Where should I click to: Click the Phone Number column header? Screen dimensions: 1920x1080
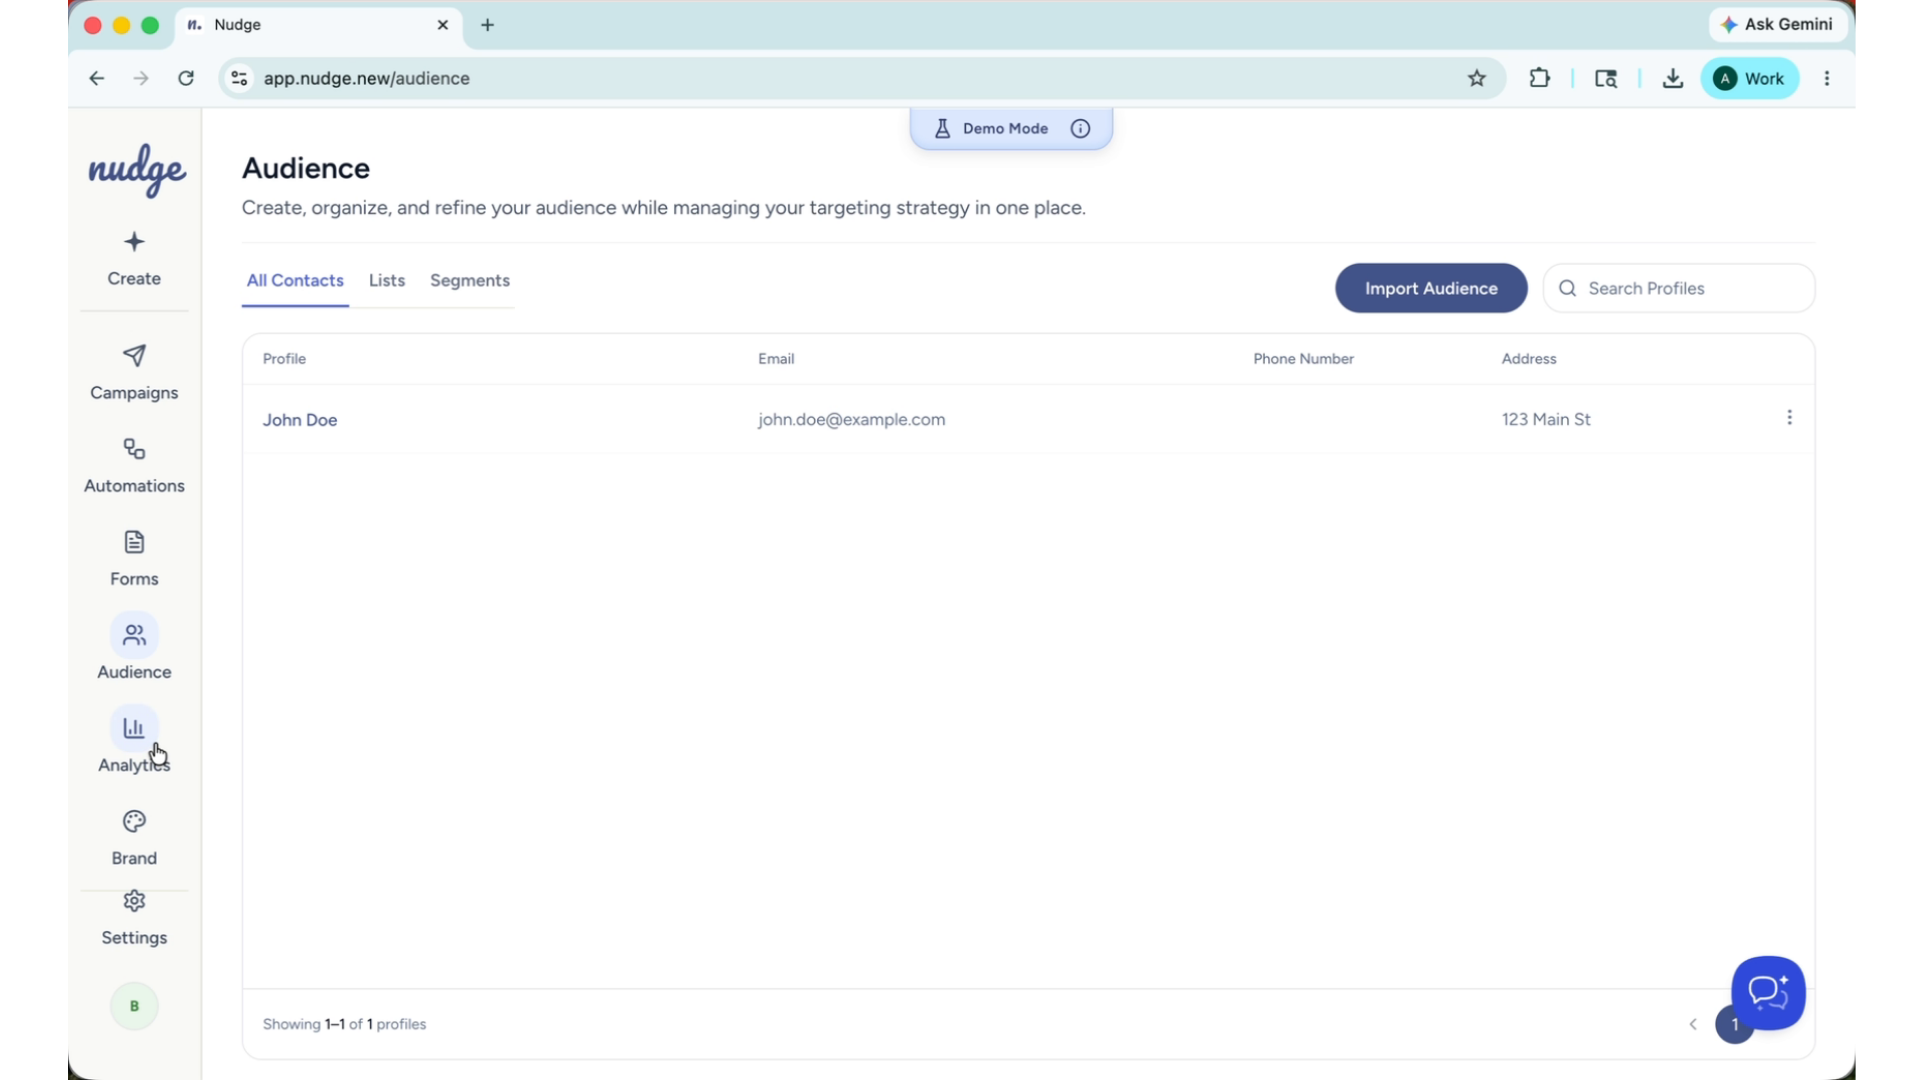click(1303, 359)
